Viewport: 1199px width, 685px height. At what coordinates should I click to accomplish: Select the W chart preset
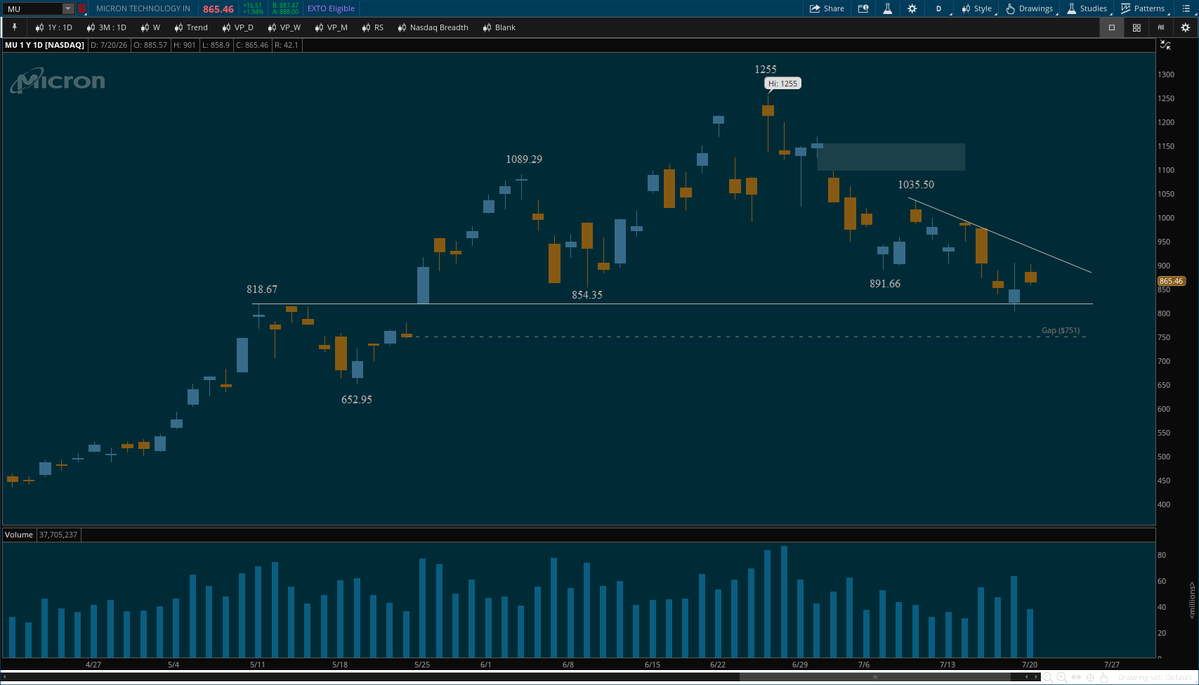(151, 28)
